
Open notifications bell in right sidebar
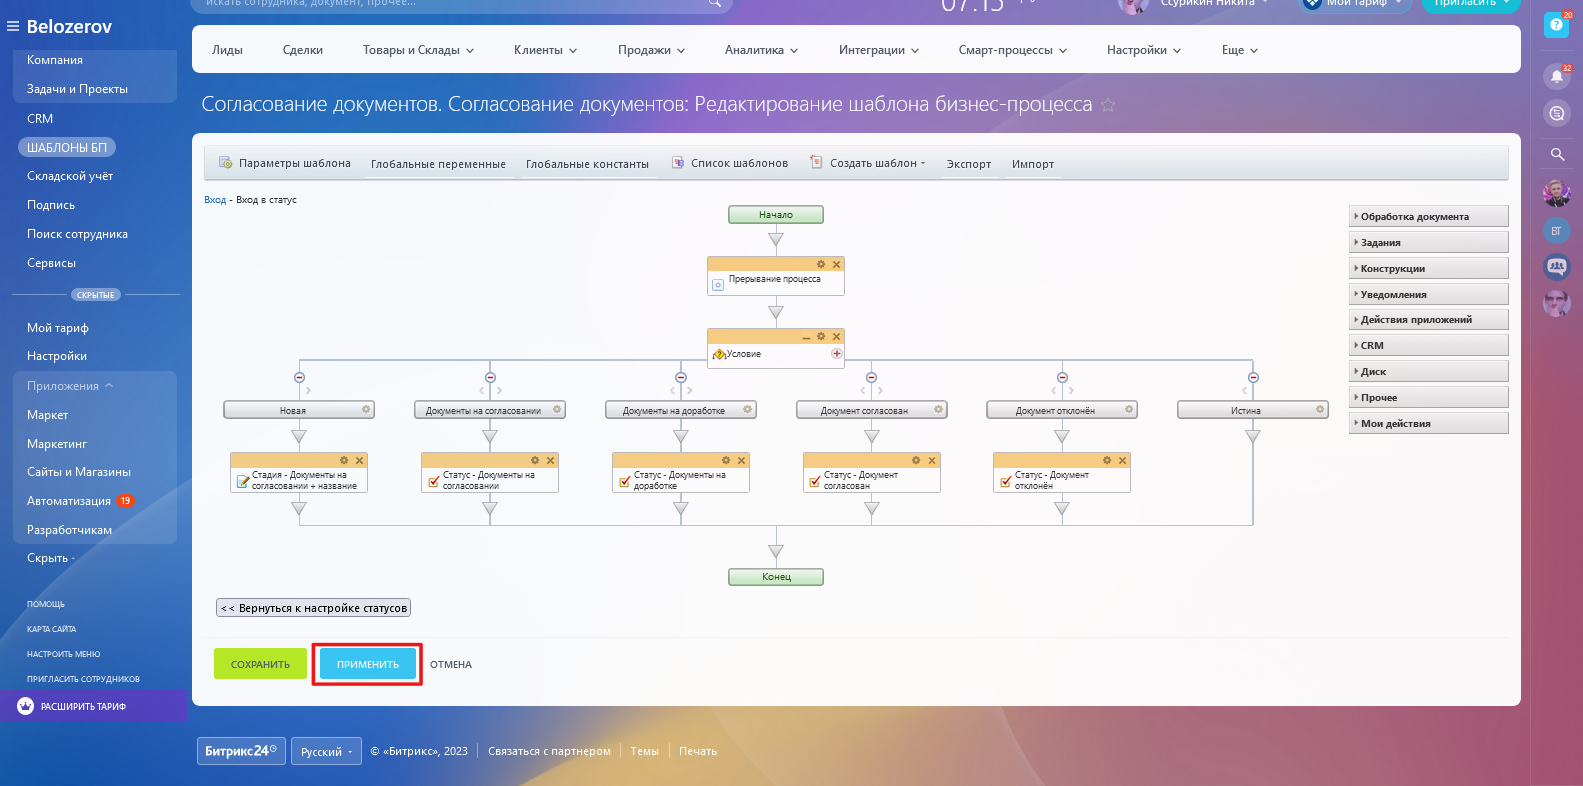(1557, 76)
